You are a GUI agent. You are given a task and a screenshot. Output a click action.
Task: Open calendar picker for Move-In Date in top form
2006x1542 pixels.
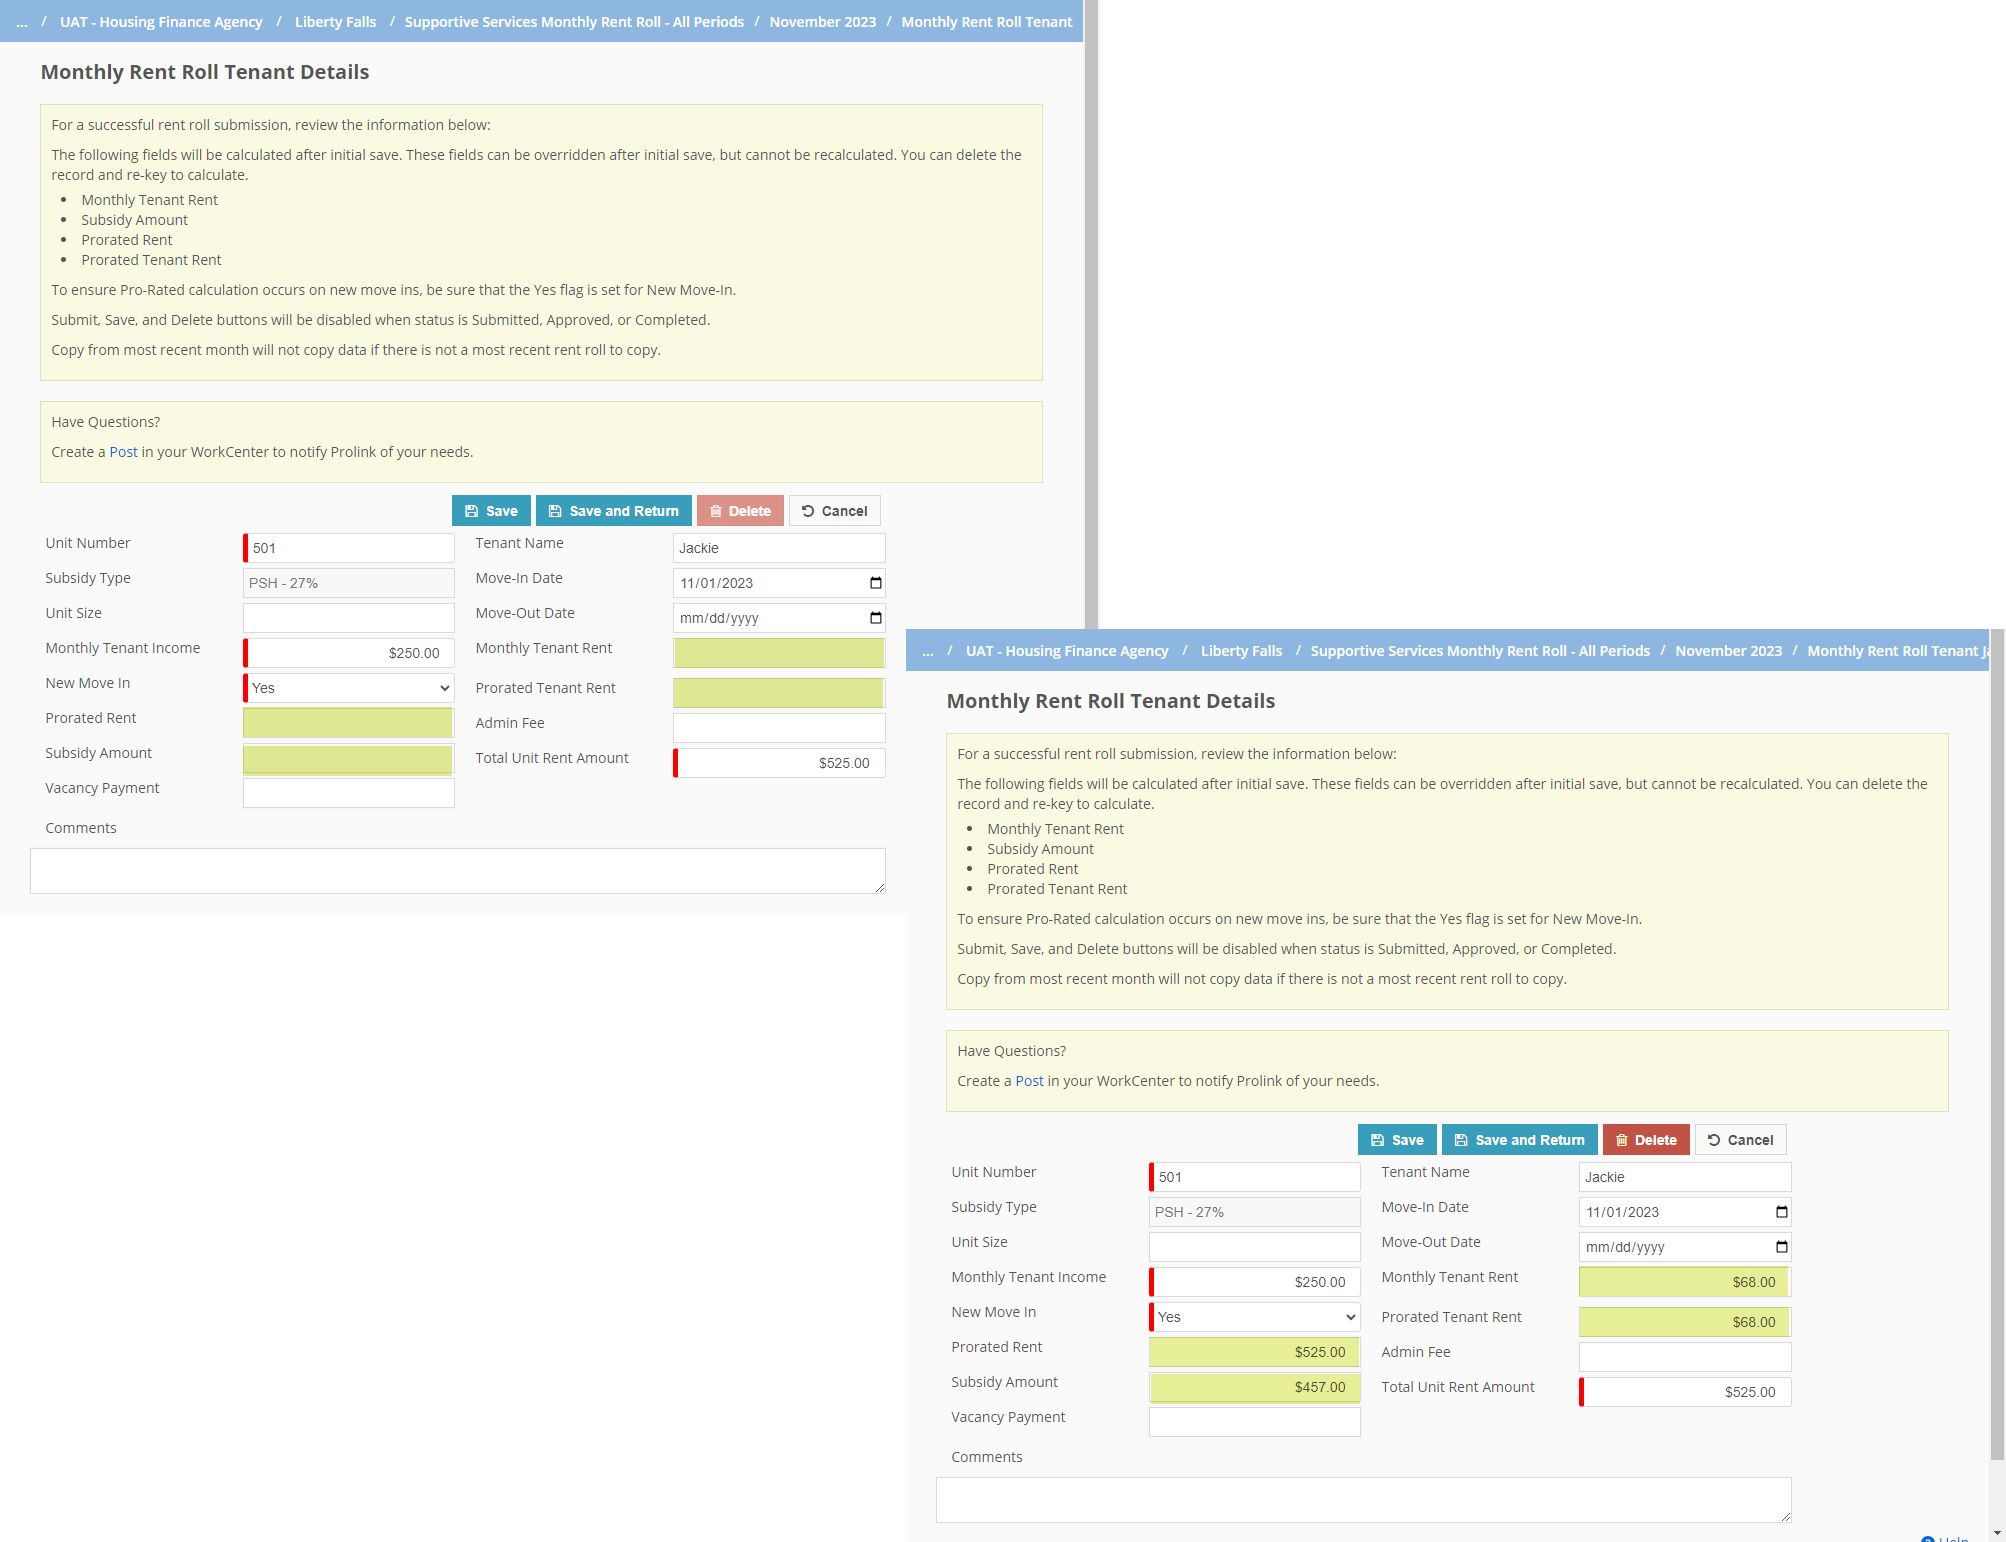tap(876, 583)
